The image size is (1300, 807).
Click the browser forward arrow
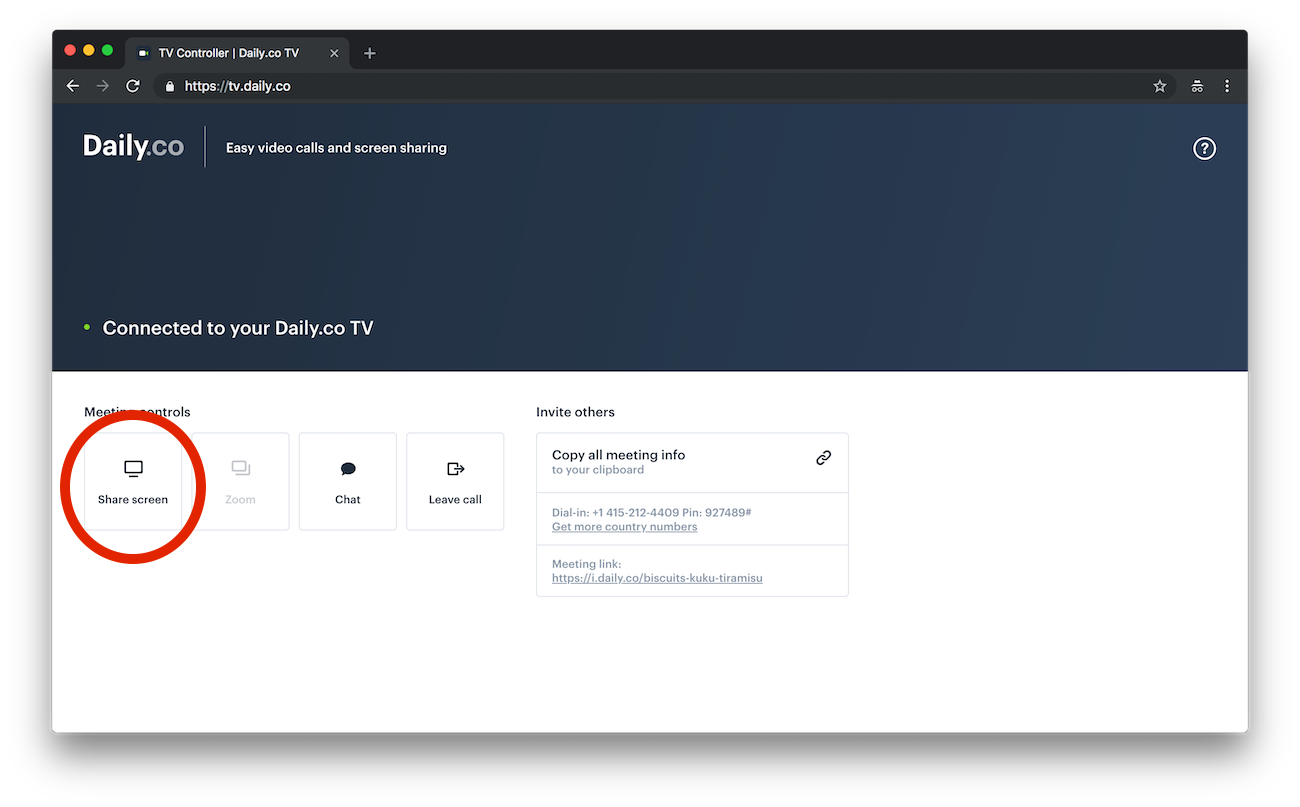pyautogui.click(x=102, y=86)
